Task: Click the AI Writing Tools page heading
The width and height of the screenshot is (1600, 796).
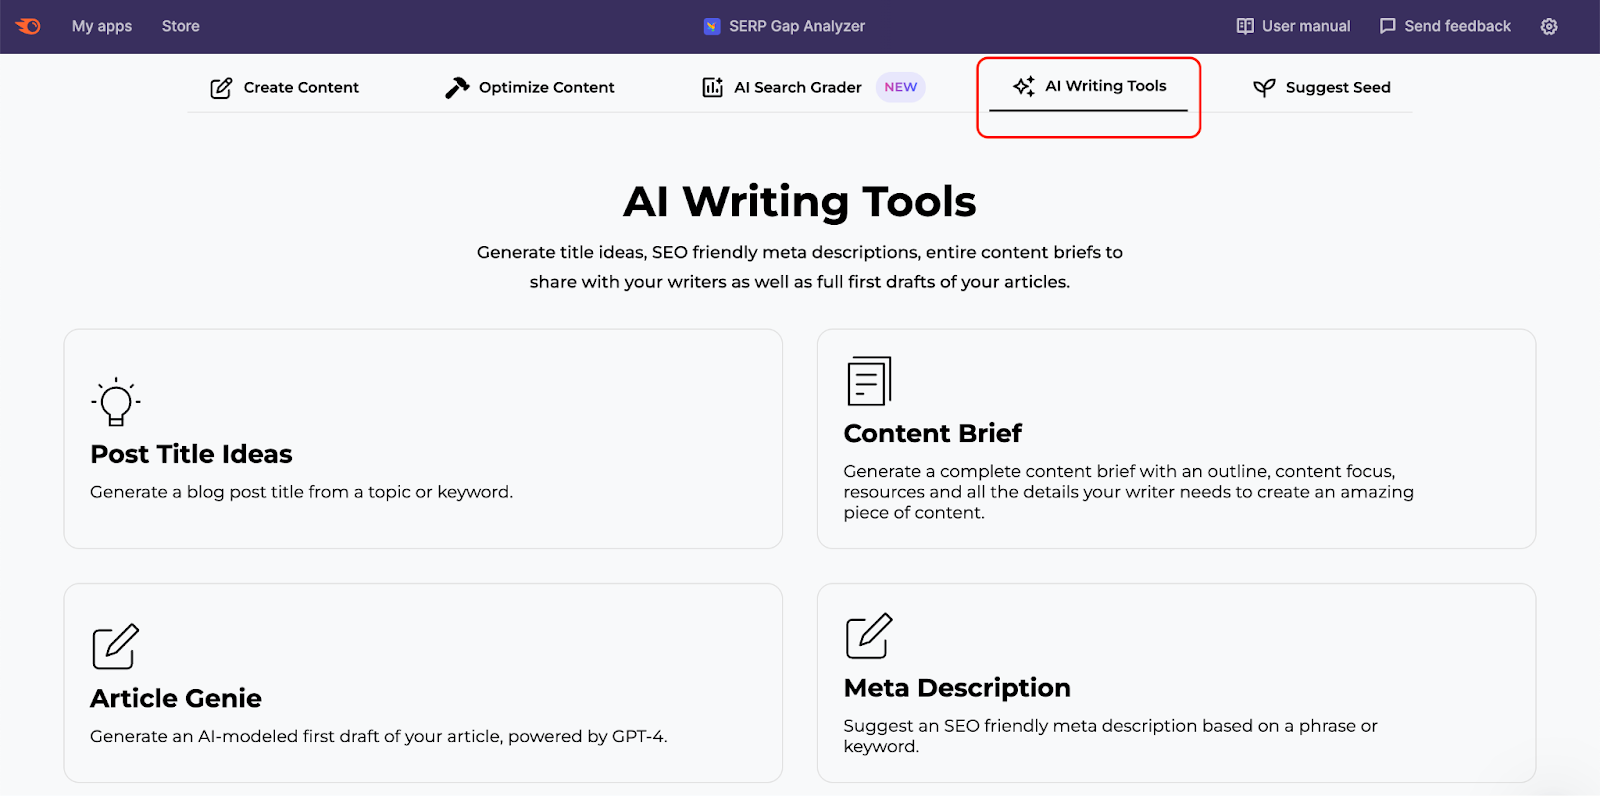Action: (x=800, y=202)
